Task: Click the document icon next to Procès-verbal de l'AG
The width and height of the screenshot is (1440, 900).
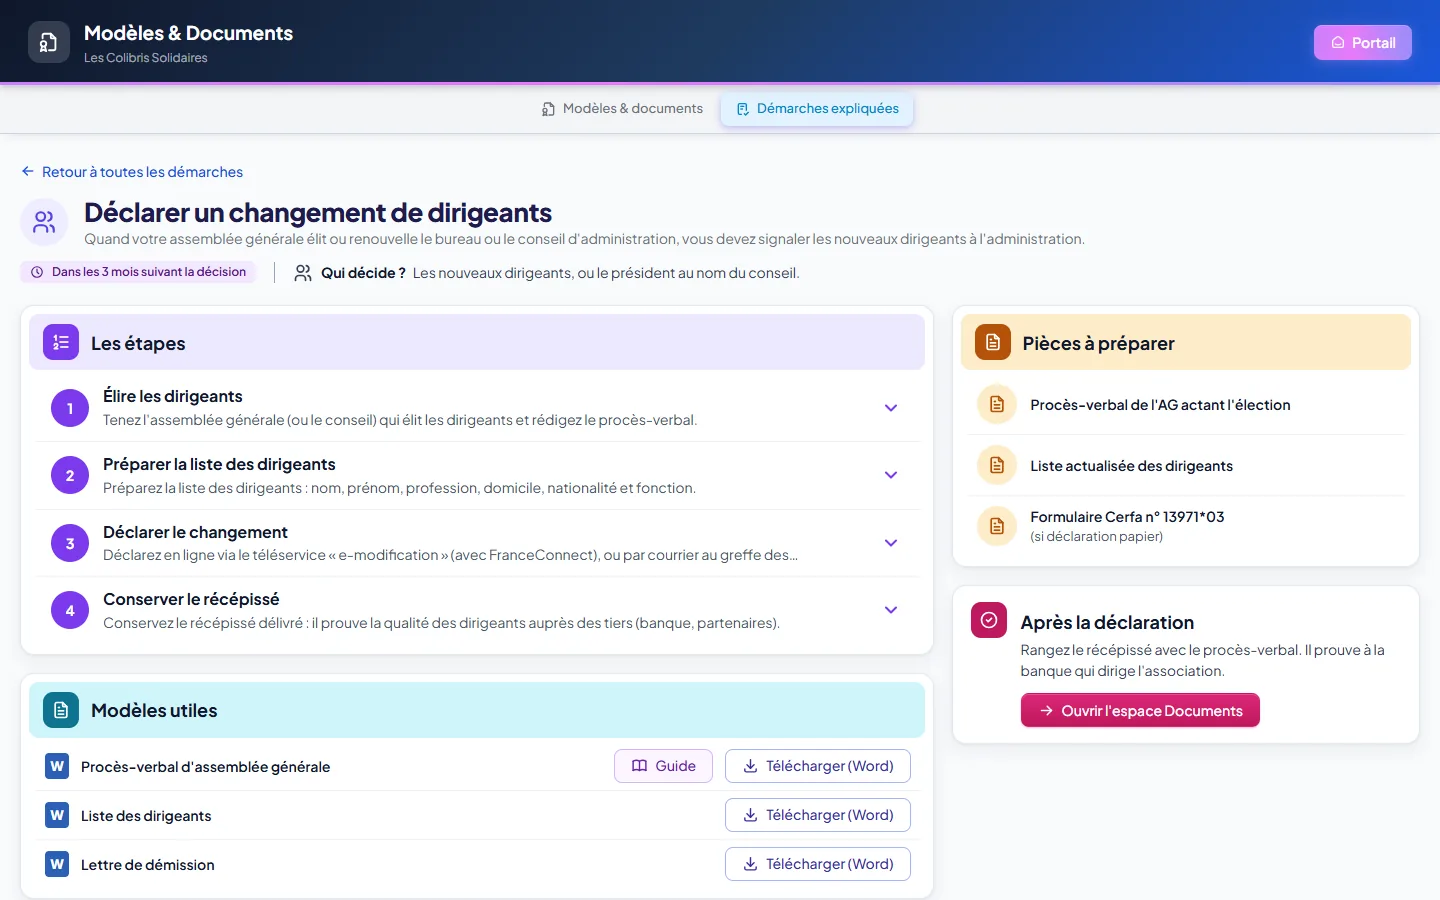Action: coord(997,404)
